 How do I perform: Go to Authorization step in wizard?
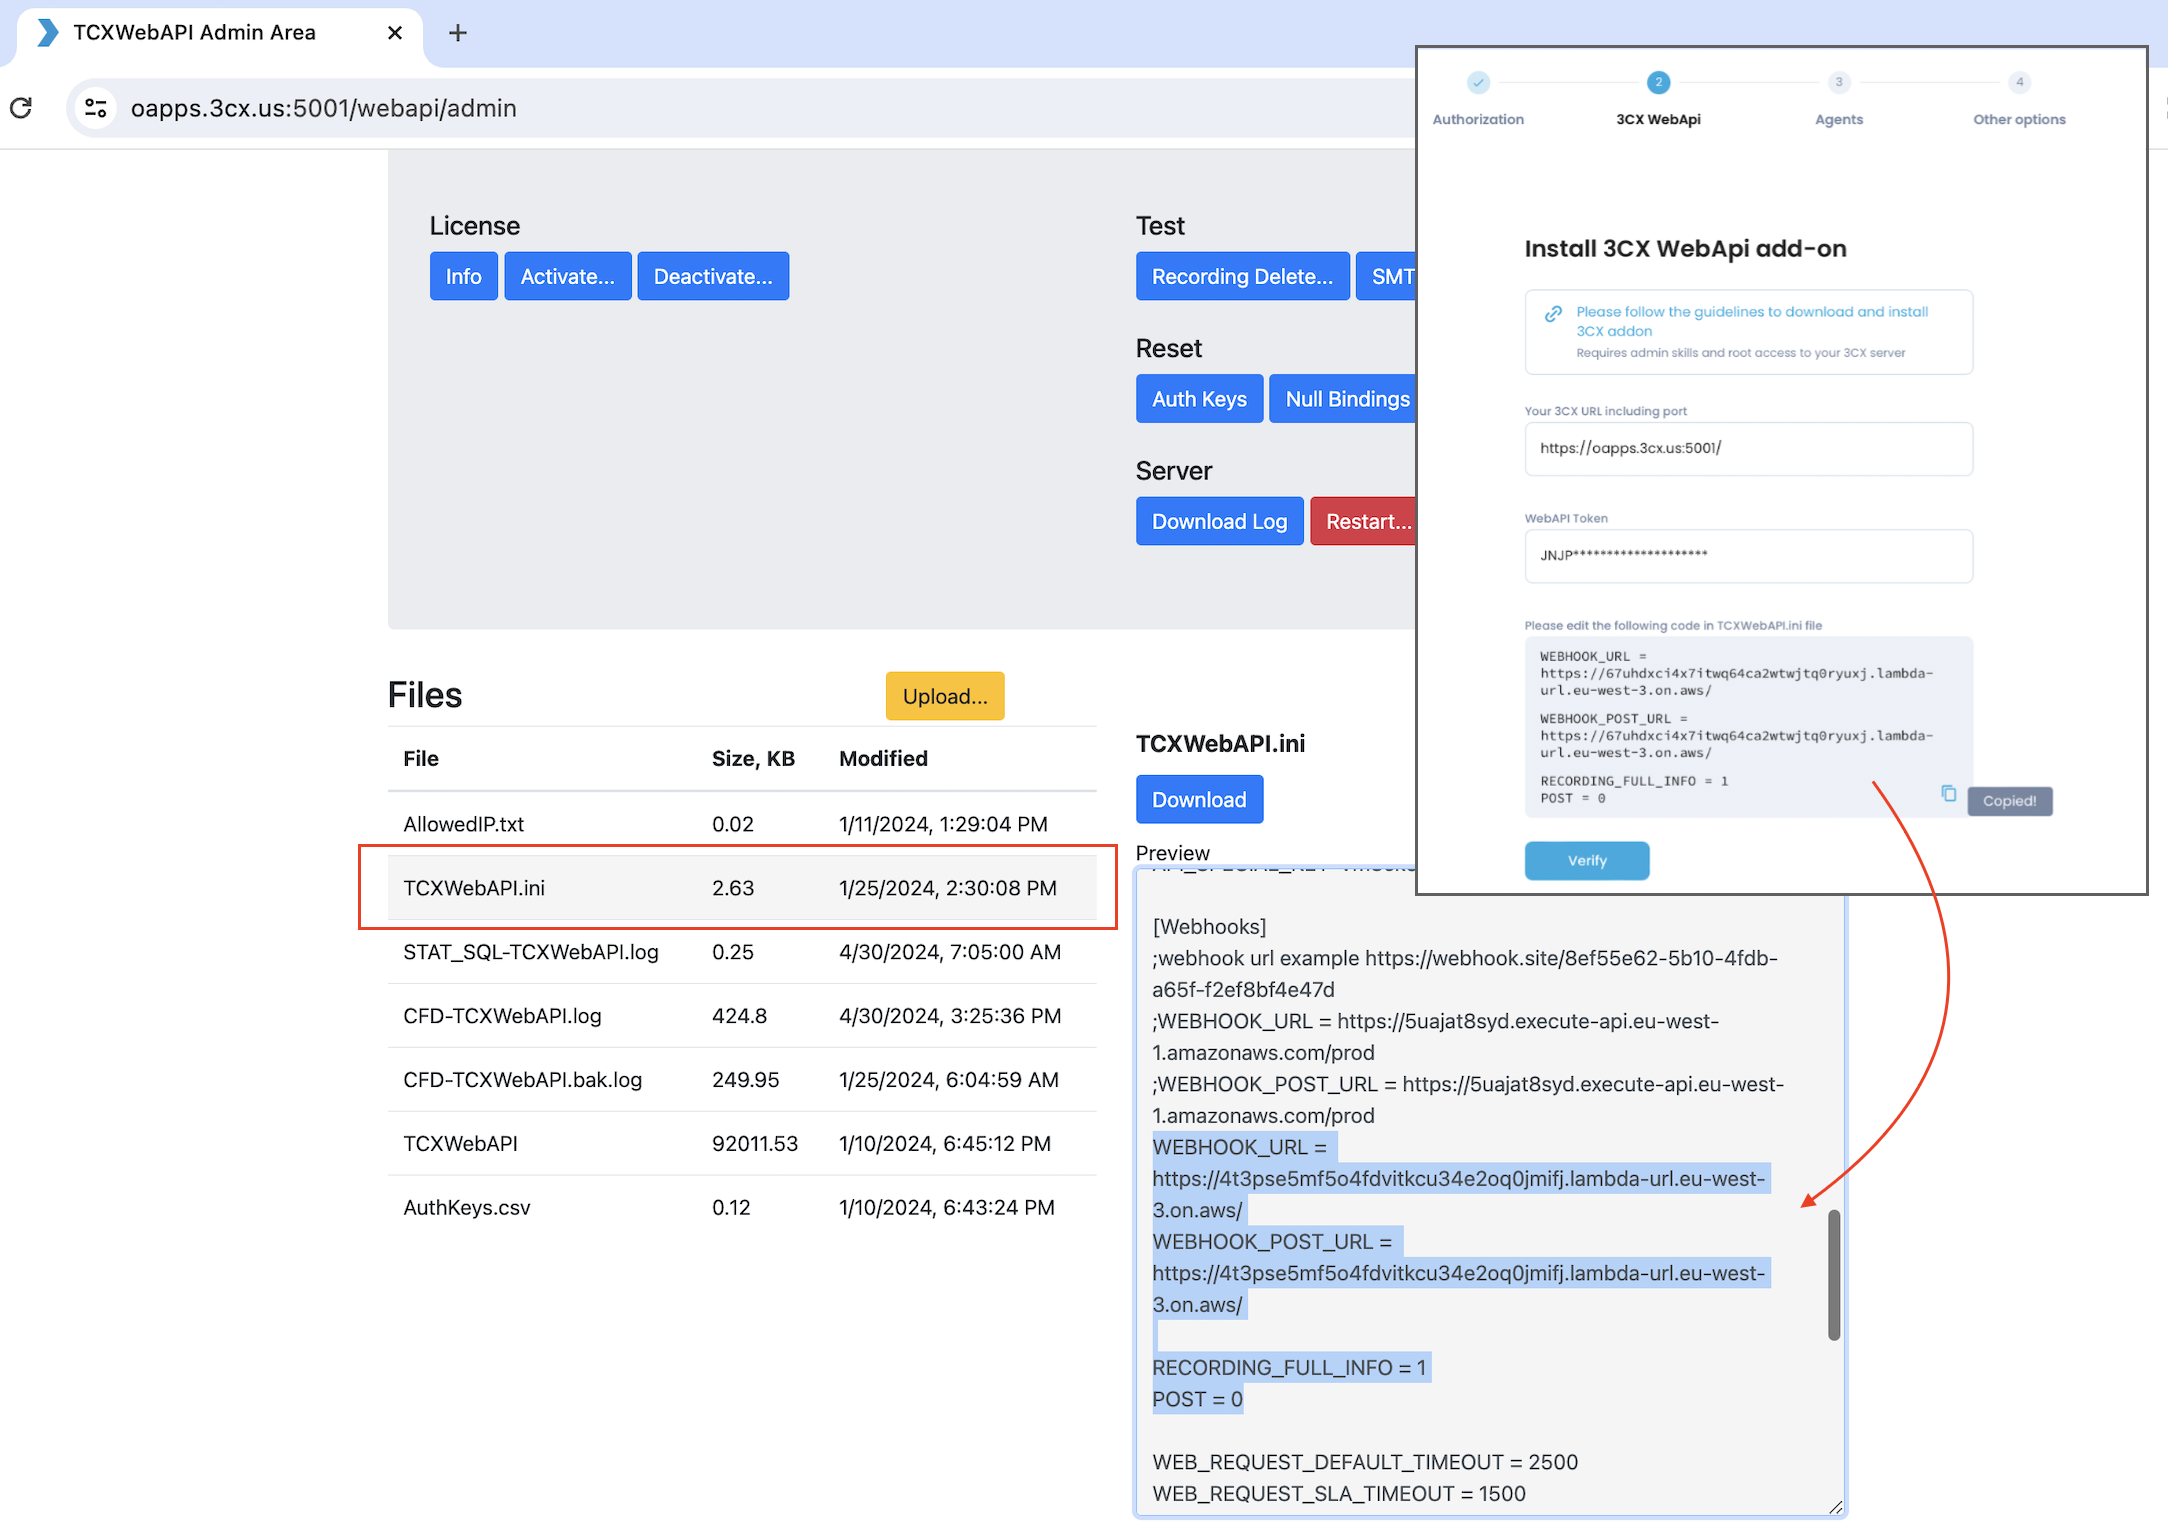coord(1478,98)
